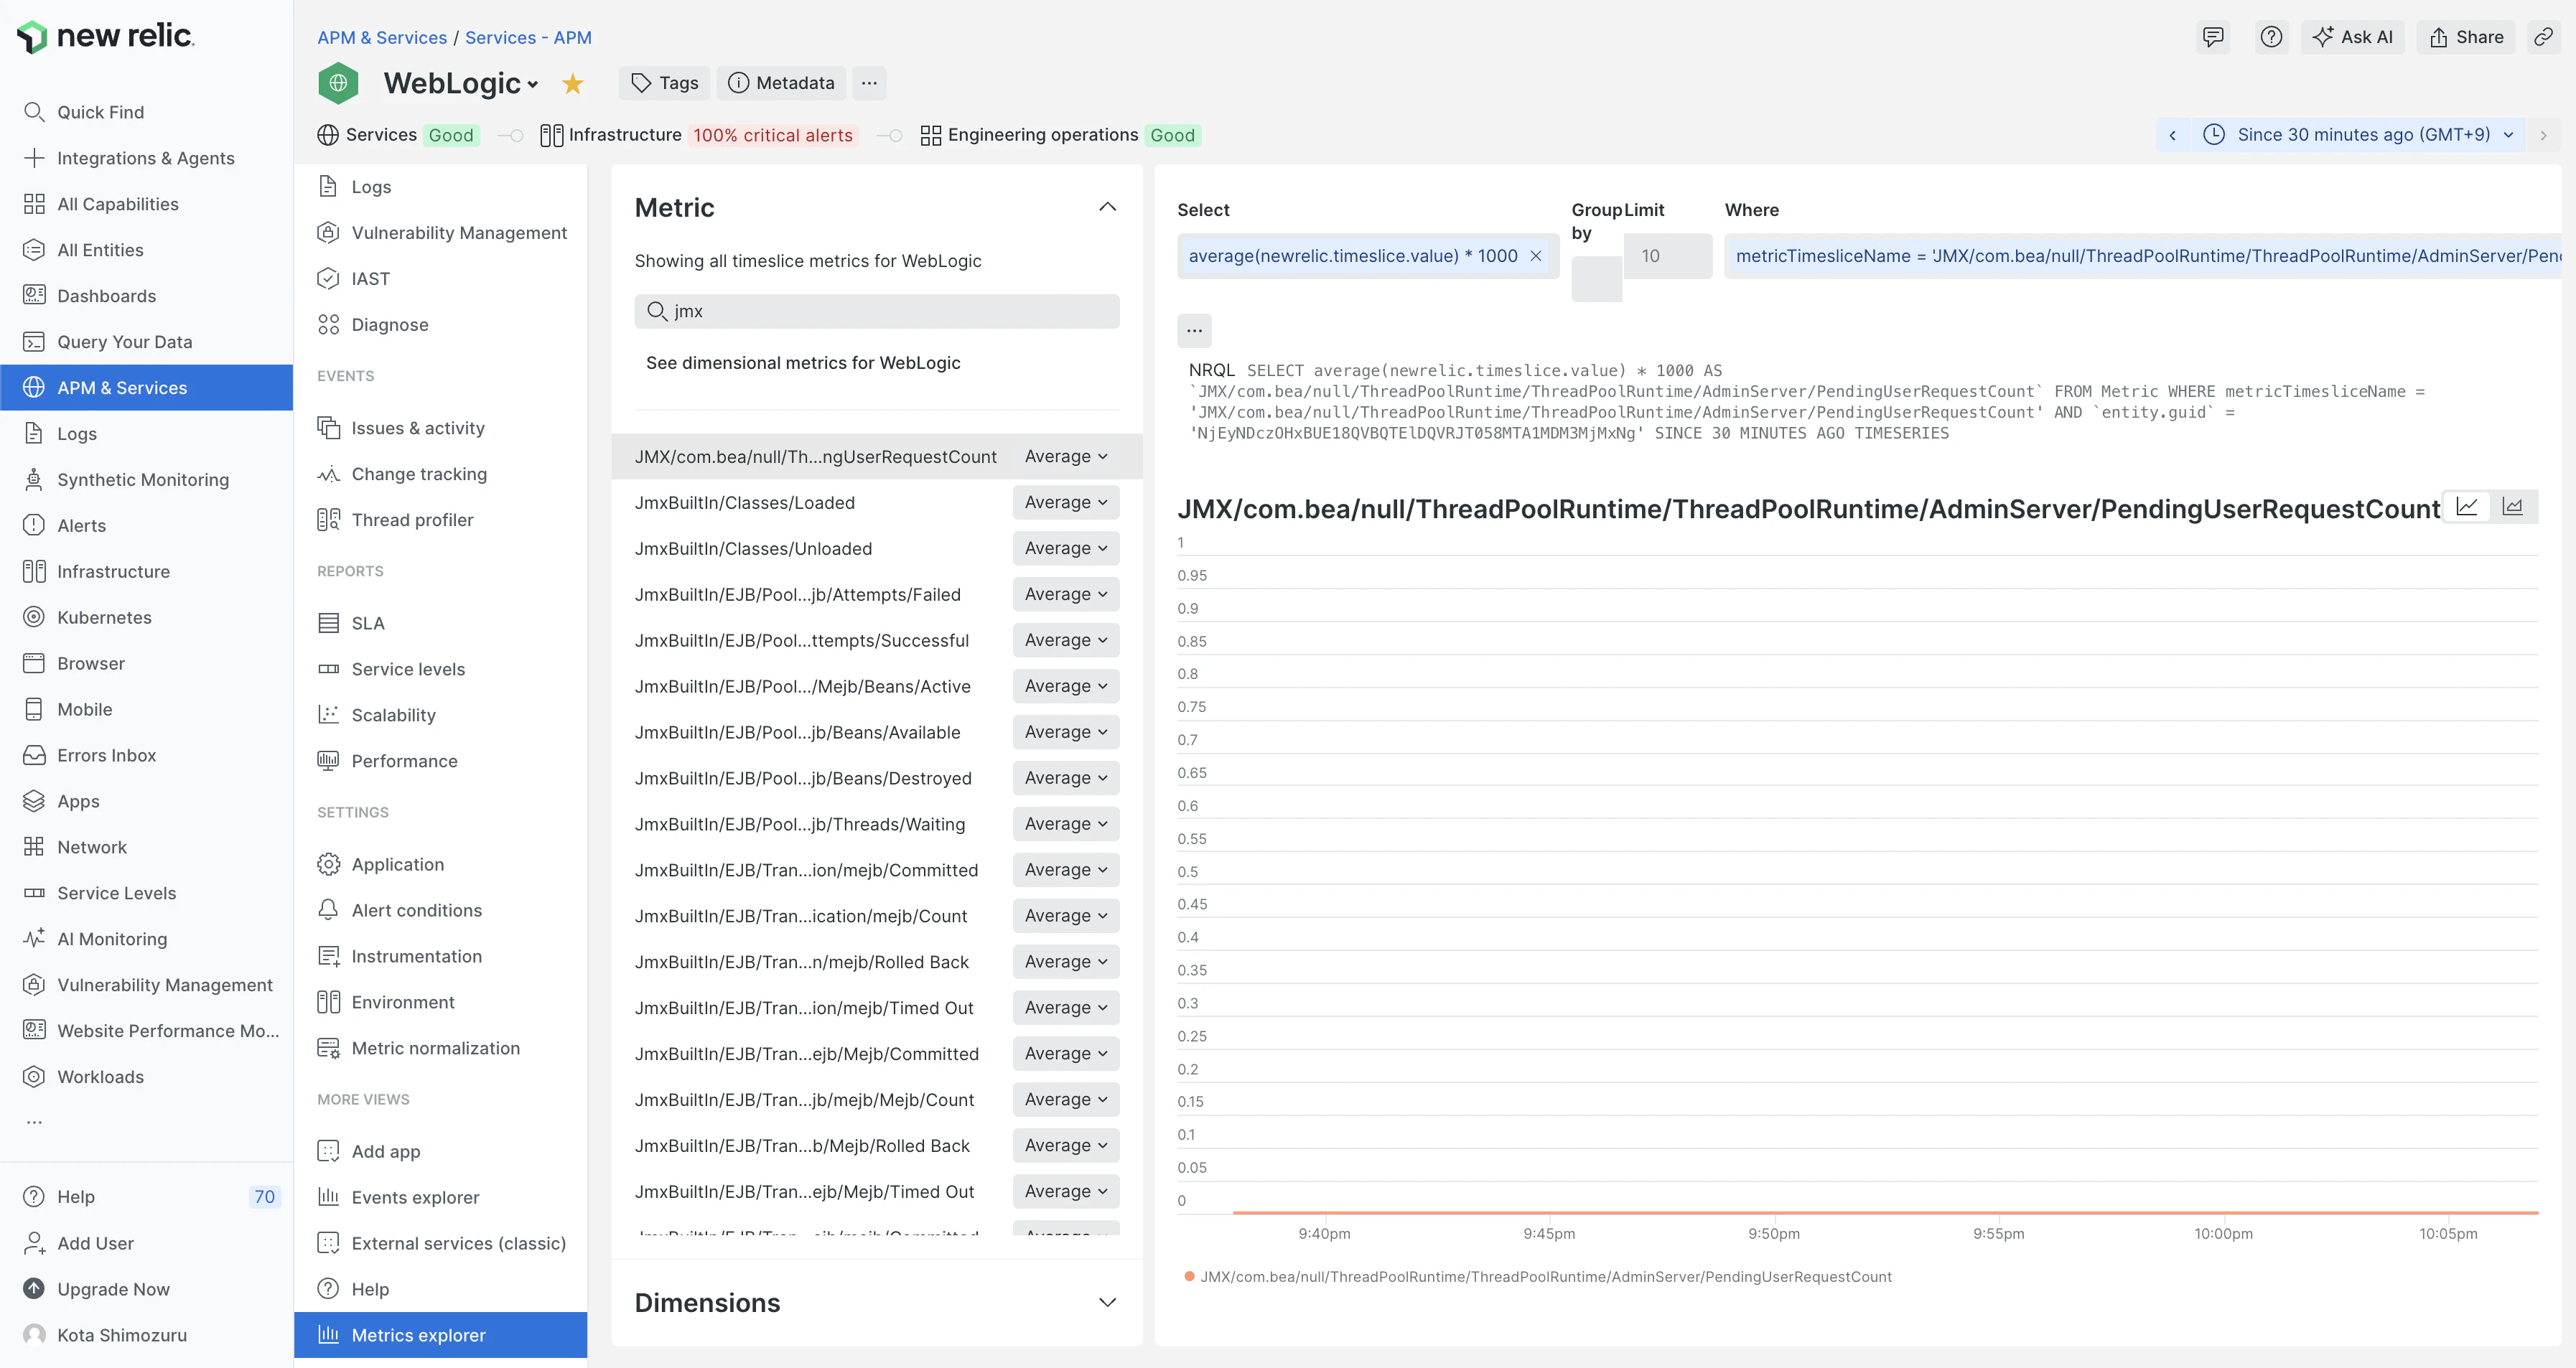This screenshot has width=2576, height=1368.
Task: Open Errors Inbox in the main sidebar
Action: (x=146, y=755)
